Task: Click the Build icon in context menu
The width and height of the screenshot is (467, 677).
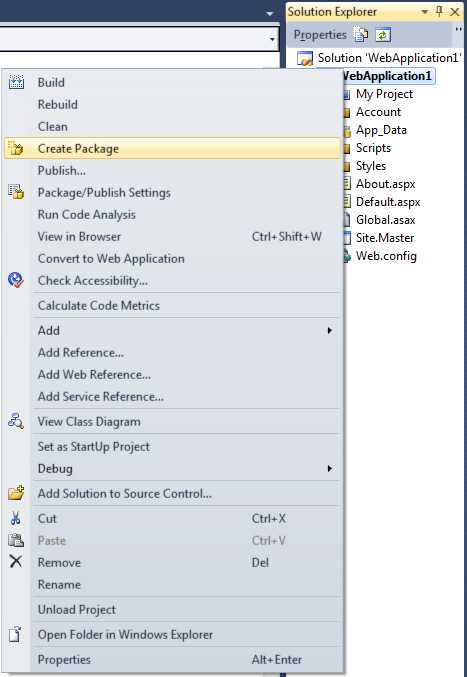Action: [16, 82]
